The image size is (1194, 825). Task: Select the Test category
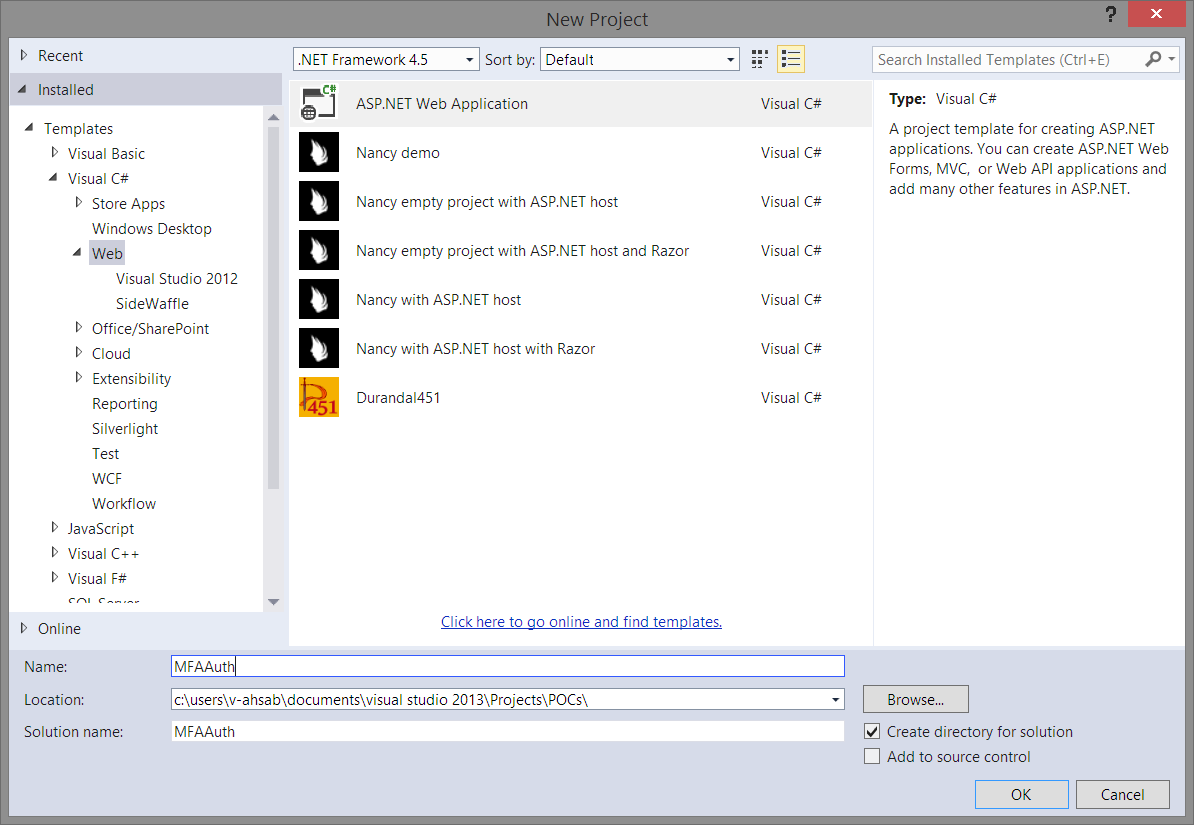click(105, 454)
